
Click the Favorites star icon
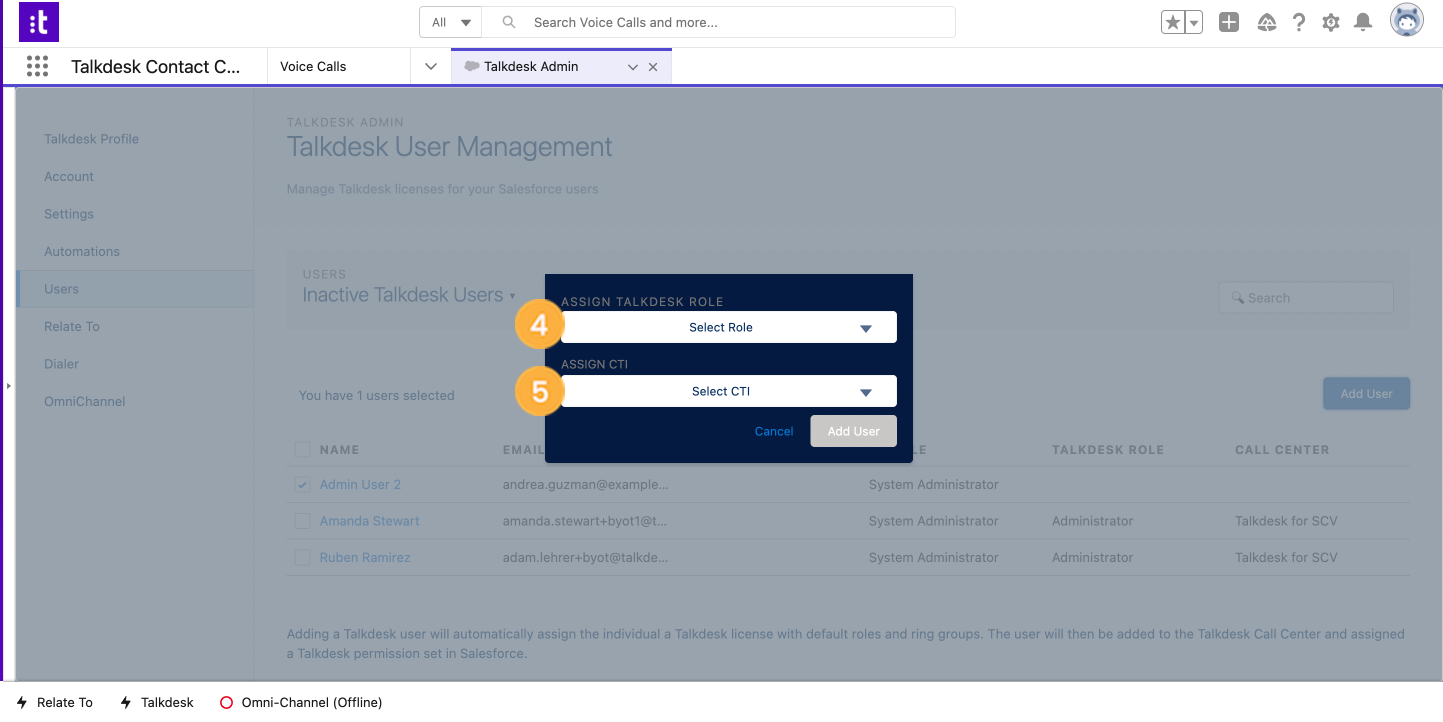coord(1172,22)
